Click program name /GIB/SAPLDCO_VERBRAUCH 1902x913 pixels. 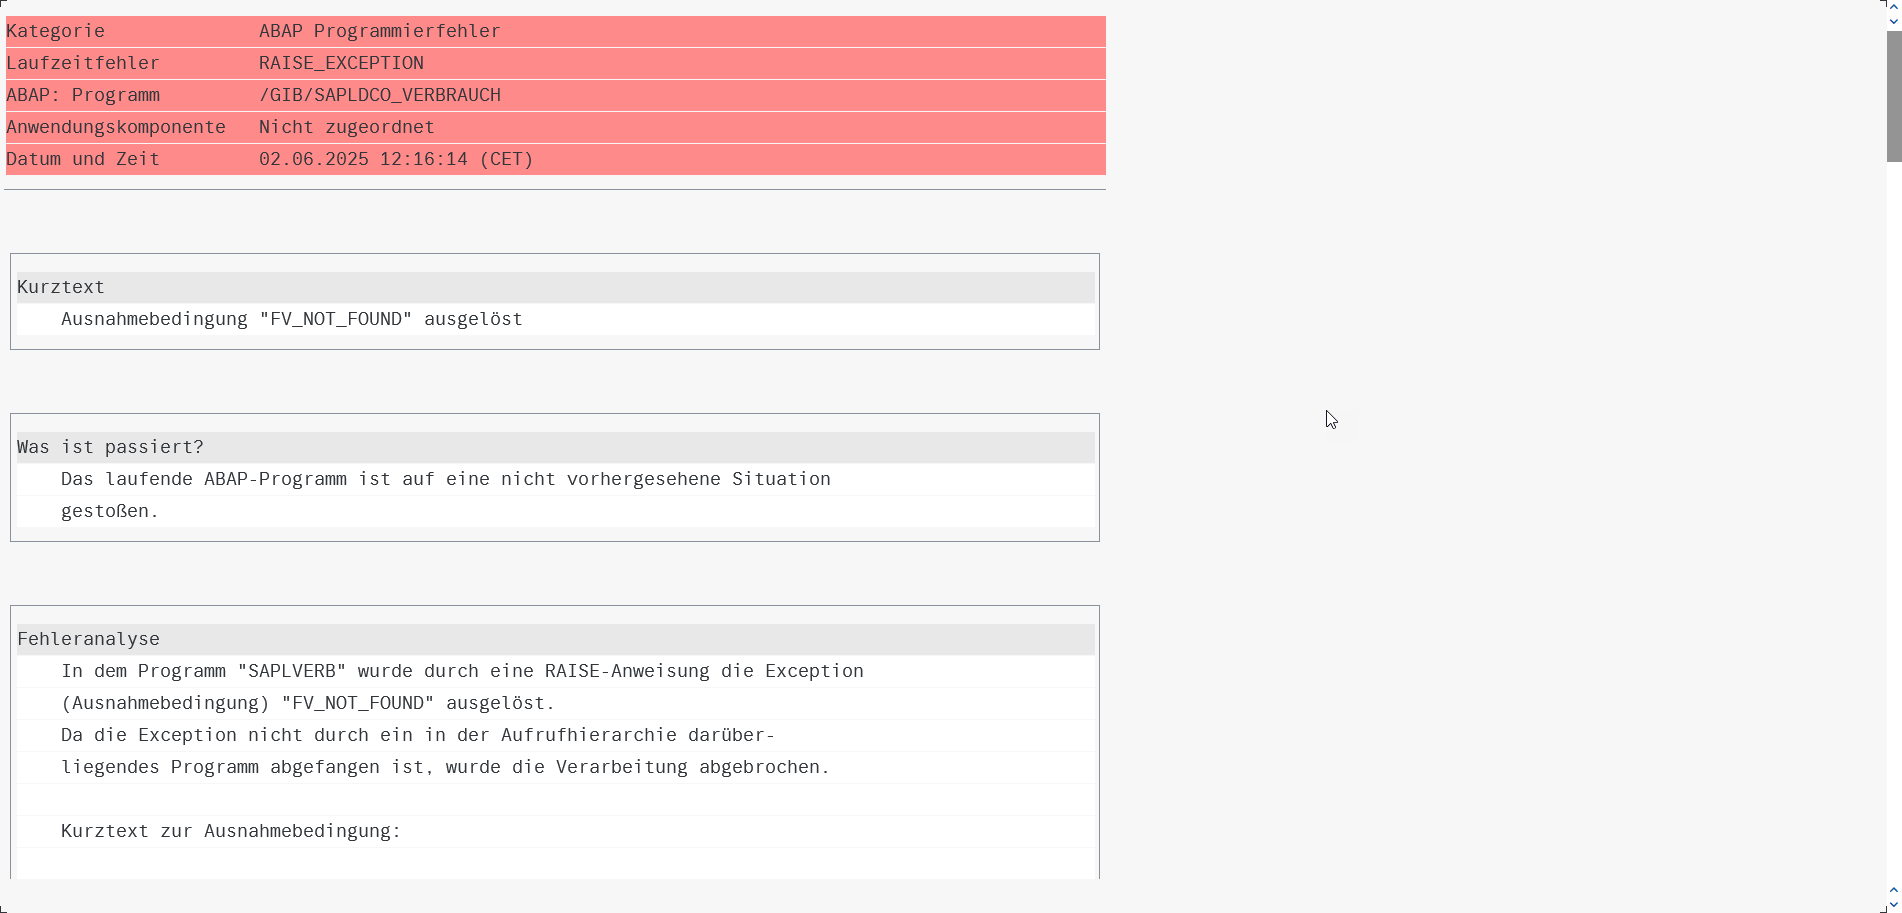pos(379,95)
